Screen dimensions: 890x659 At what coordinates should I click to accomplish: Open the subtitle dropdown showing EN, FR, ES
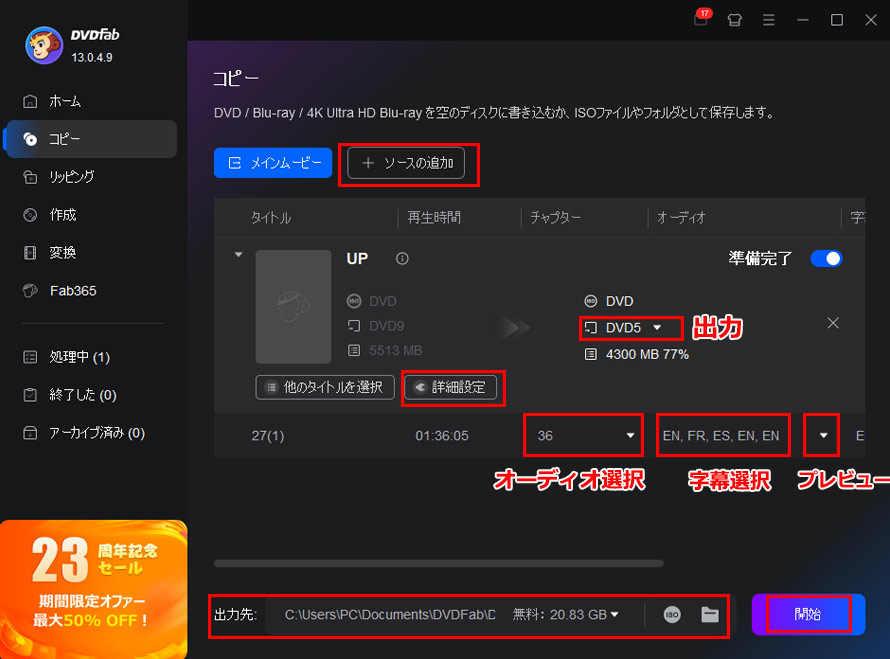coord(723,435)
